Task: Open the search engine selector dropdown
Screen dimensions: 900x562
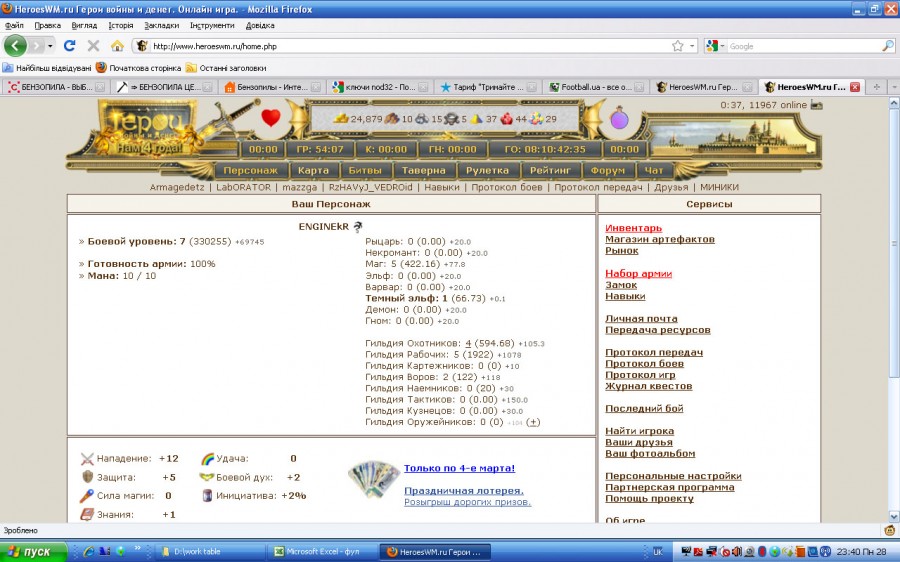Action: pyautogui.click(x=716, y=46)
